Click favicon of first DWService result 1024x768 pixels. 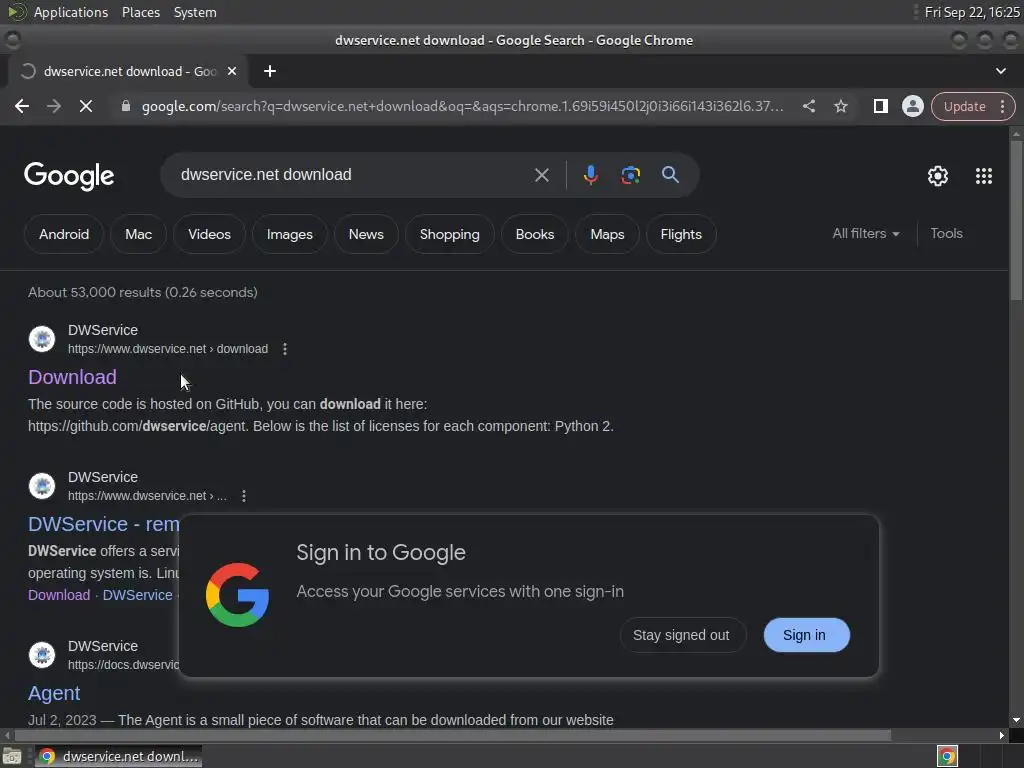42,339
